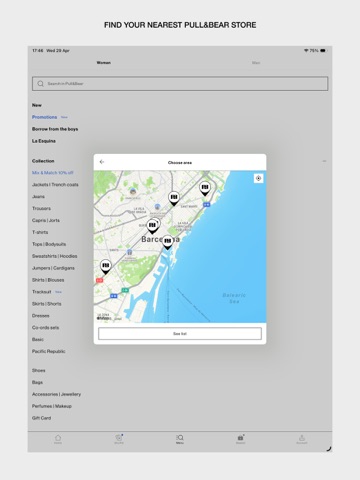This screenshot has height=480, width=360.
Task: Open the Shoes category
Action: click(39, 370)
